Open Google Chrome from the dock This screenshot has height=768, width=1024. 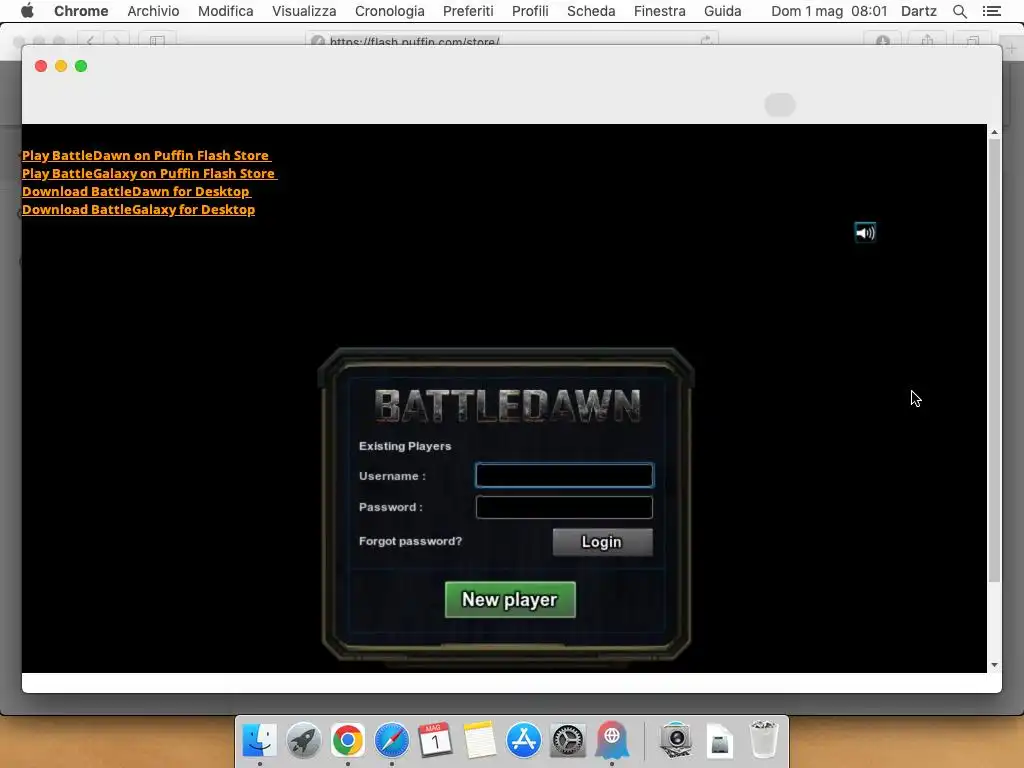click(347, 740)
